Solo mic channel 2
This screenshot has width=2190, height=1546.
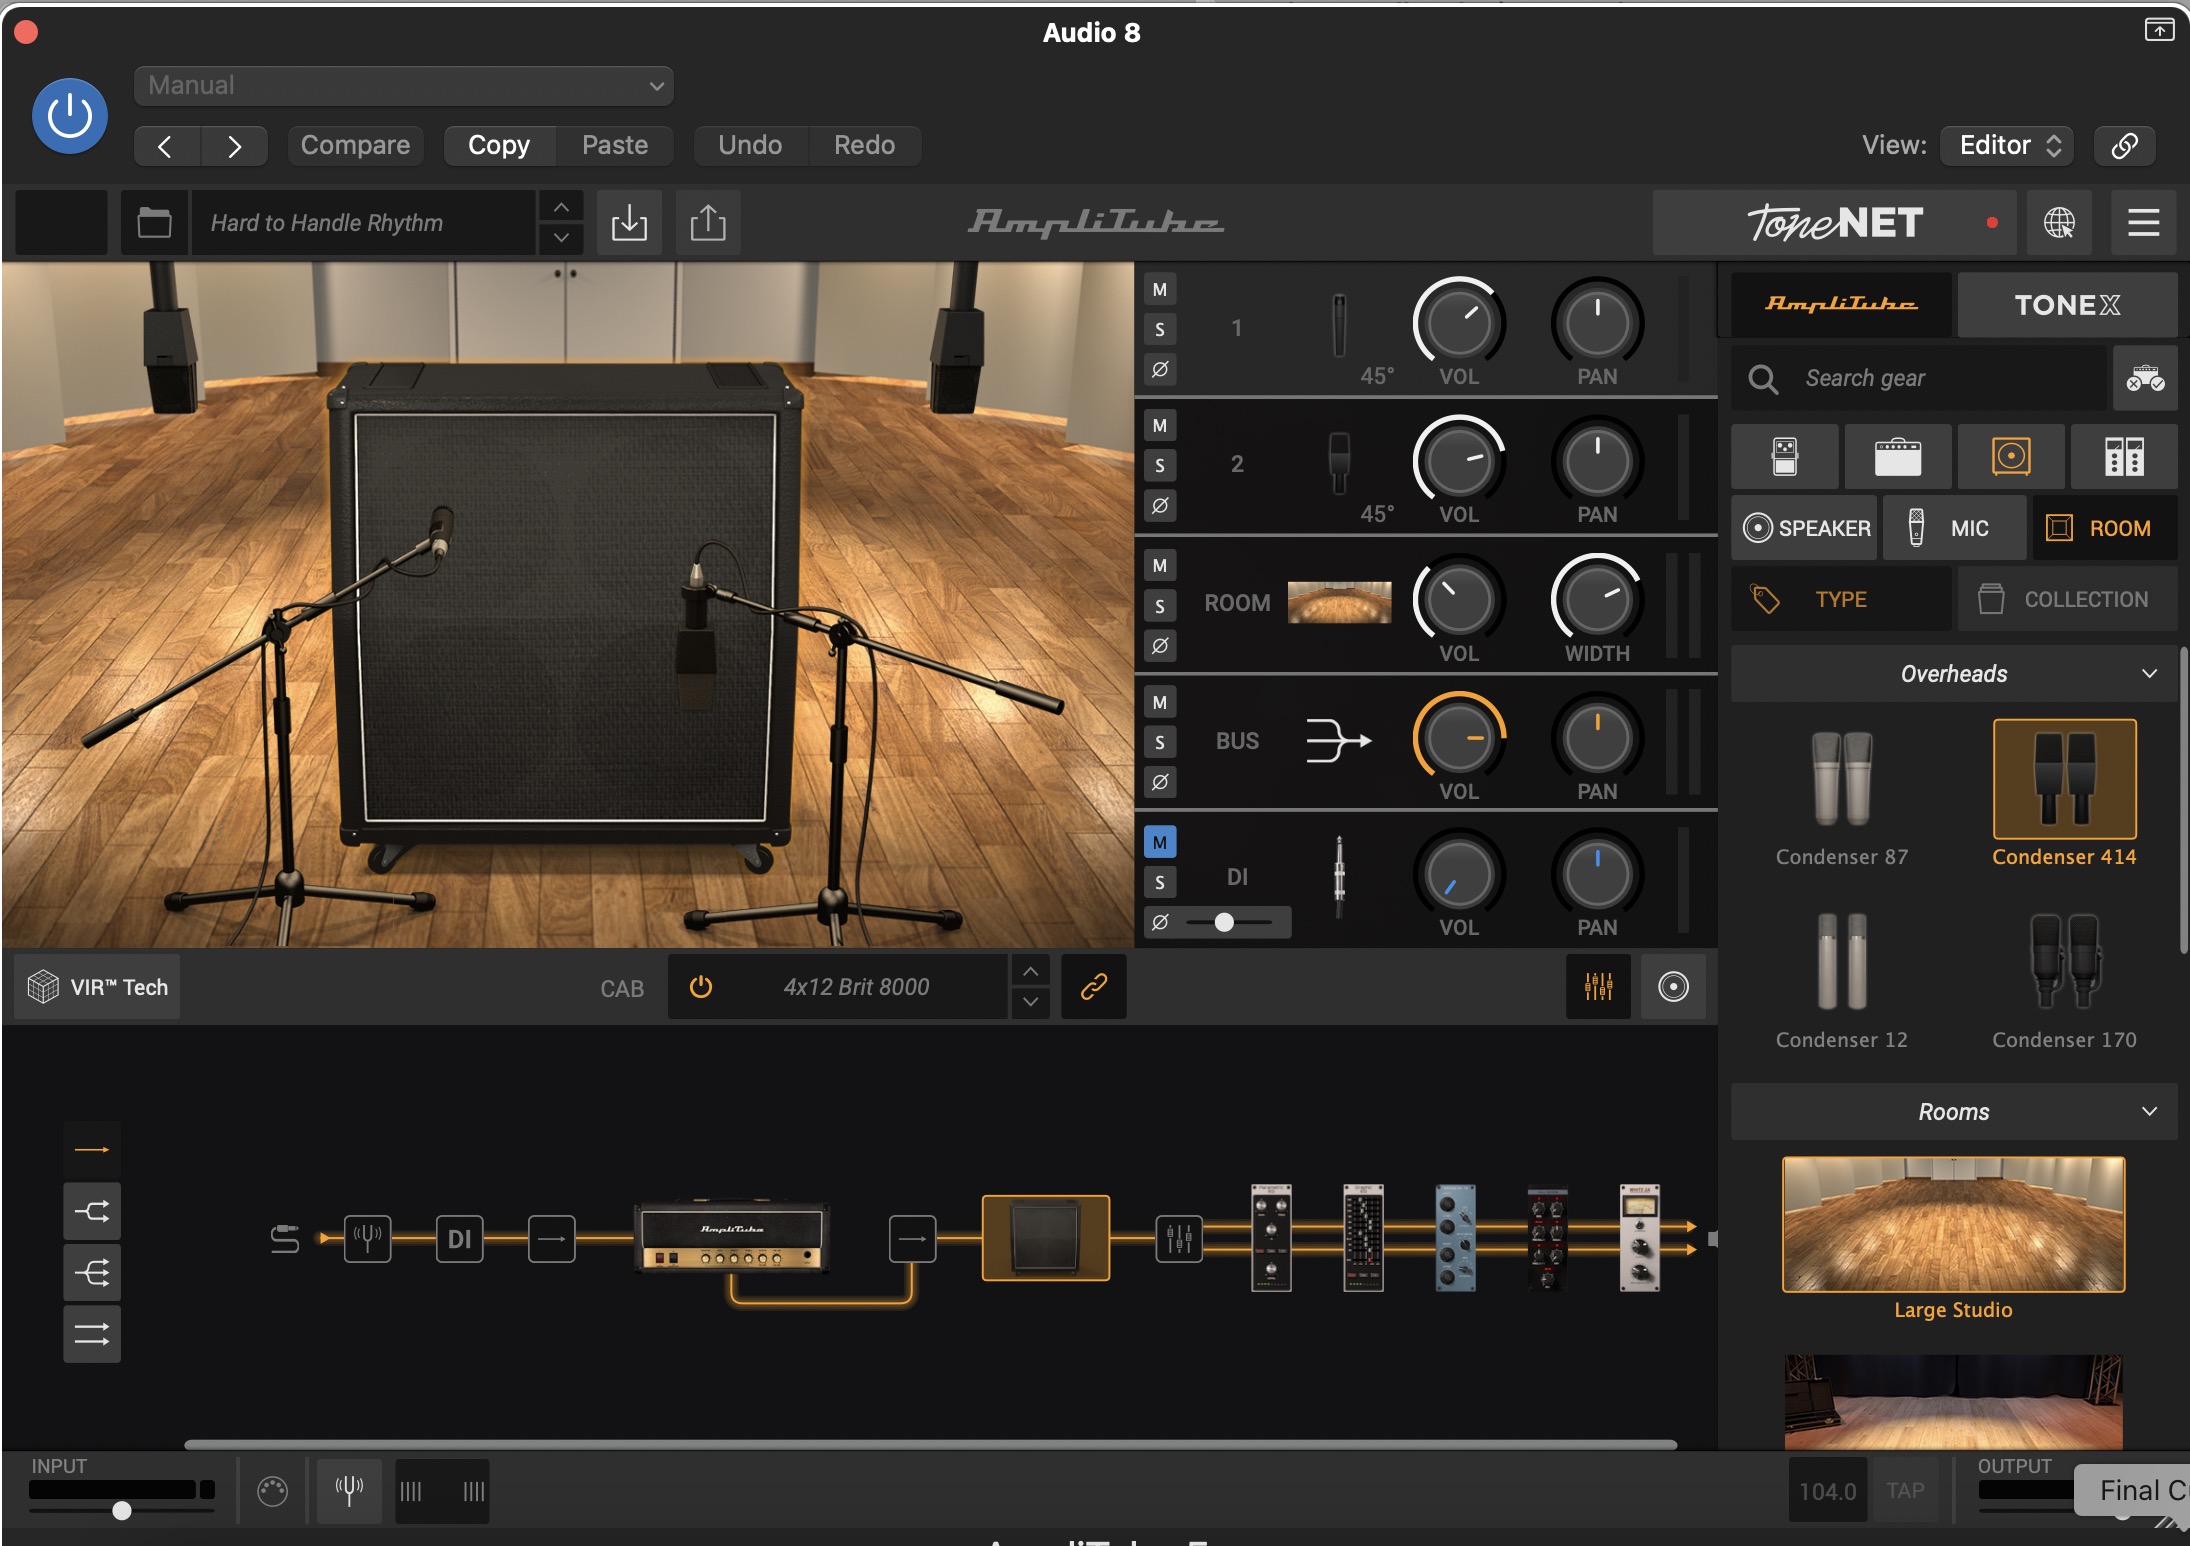1160,465
